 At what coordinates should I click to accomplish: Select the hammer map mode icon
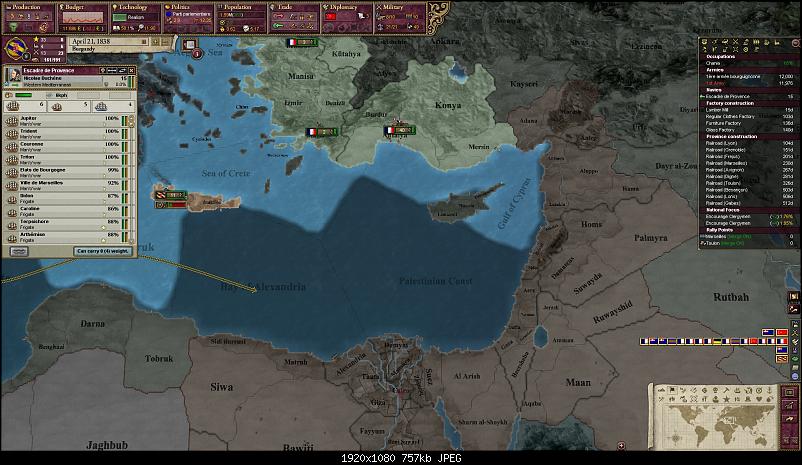[726, 390]
